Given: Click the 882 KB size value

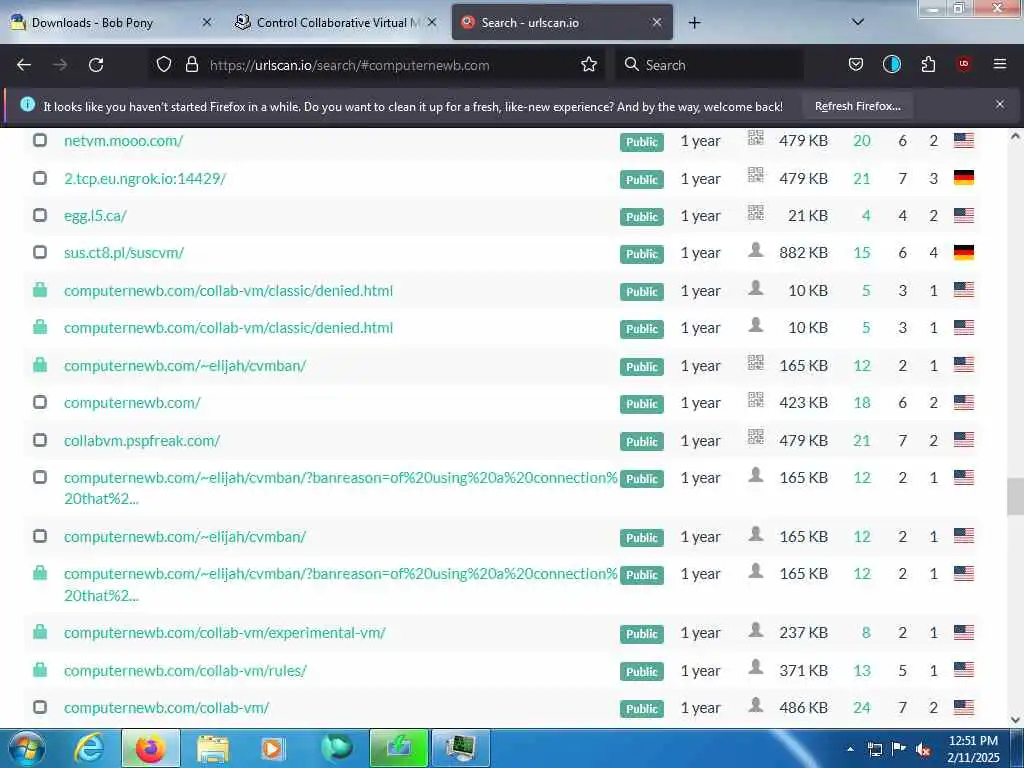Looking at the screenshot, I should pyautogui.click(x=803, y=253).
